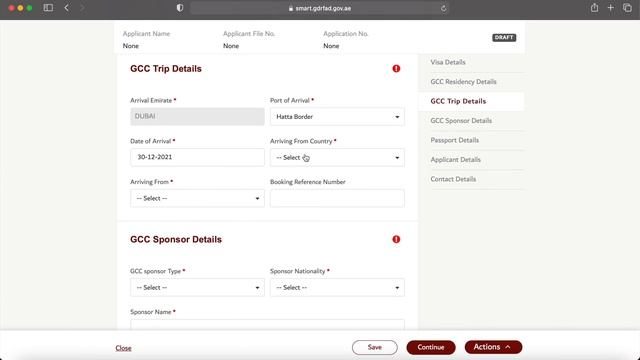
Task: Open a new tab with plus icon
Action: 611,7
